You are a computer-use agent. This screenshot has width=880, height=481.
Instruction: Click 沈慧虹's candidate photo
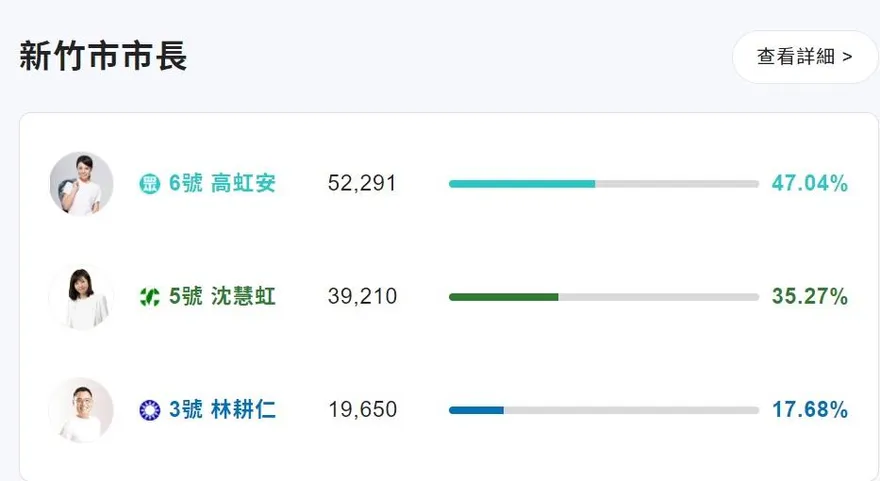point(81,297)
